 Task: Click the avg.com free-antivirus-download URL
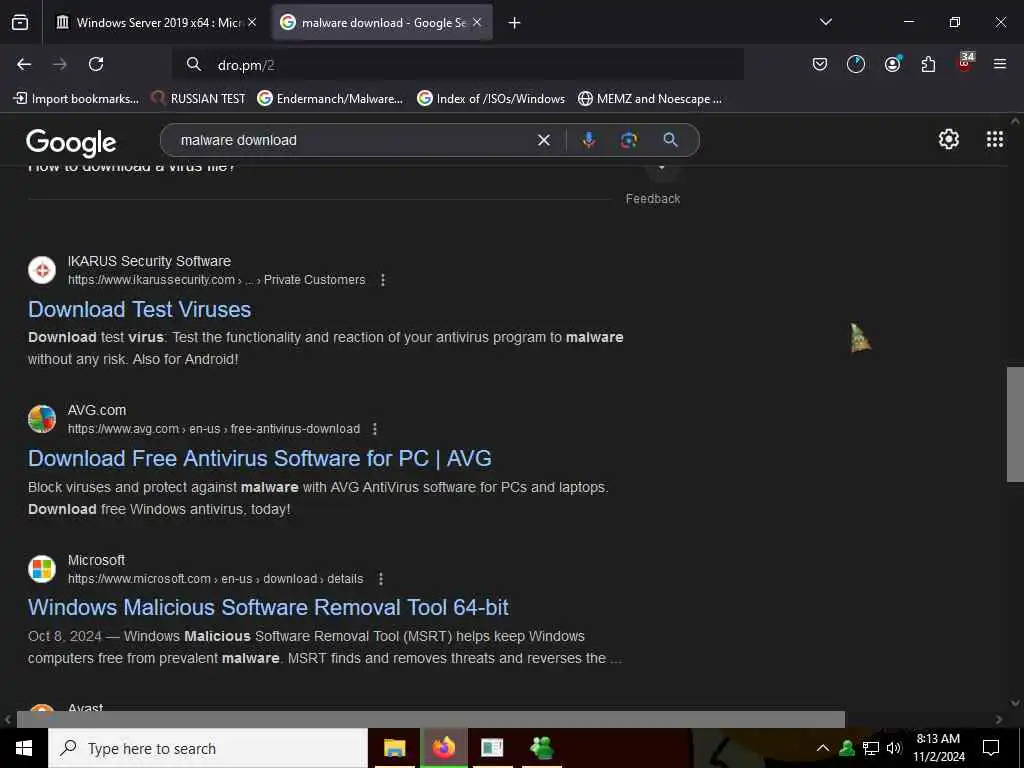click(x=214, y=429)
